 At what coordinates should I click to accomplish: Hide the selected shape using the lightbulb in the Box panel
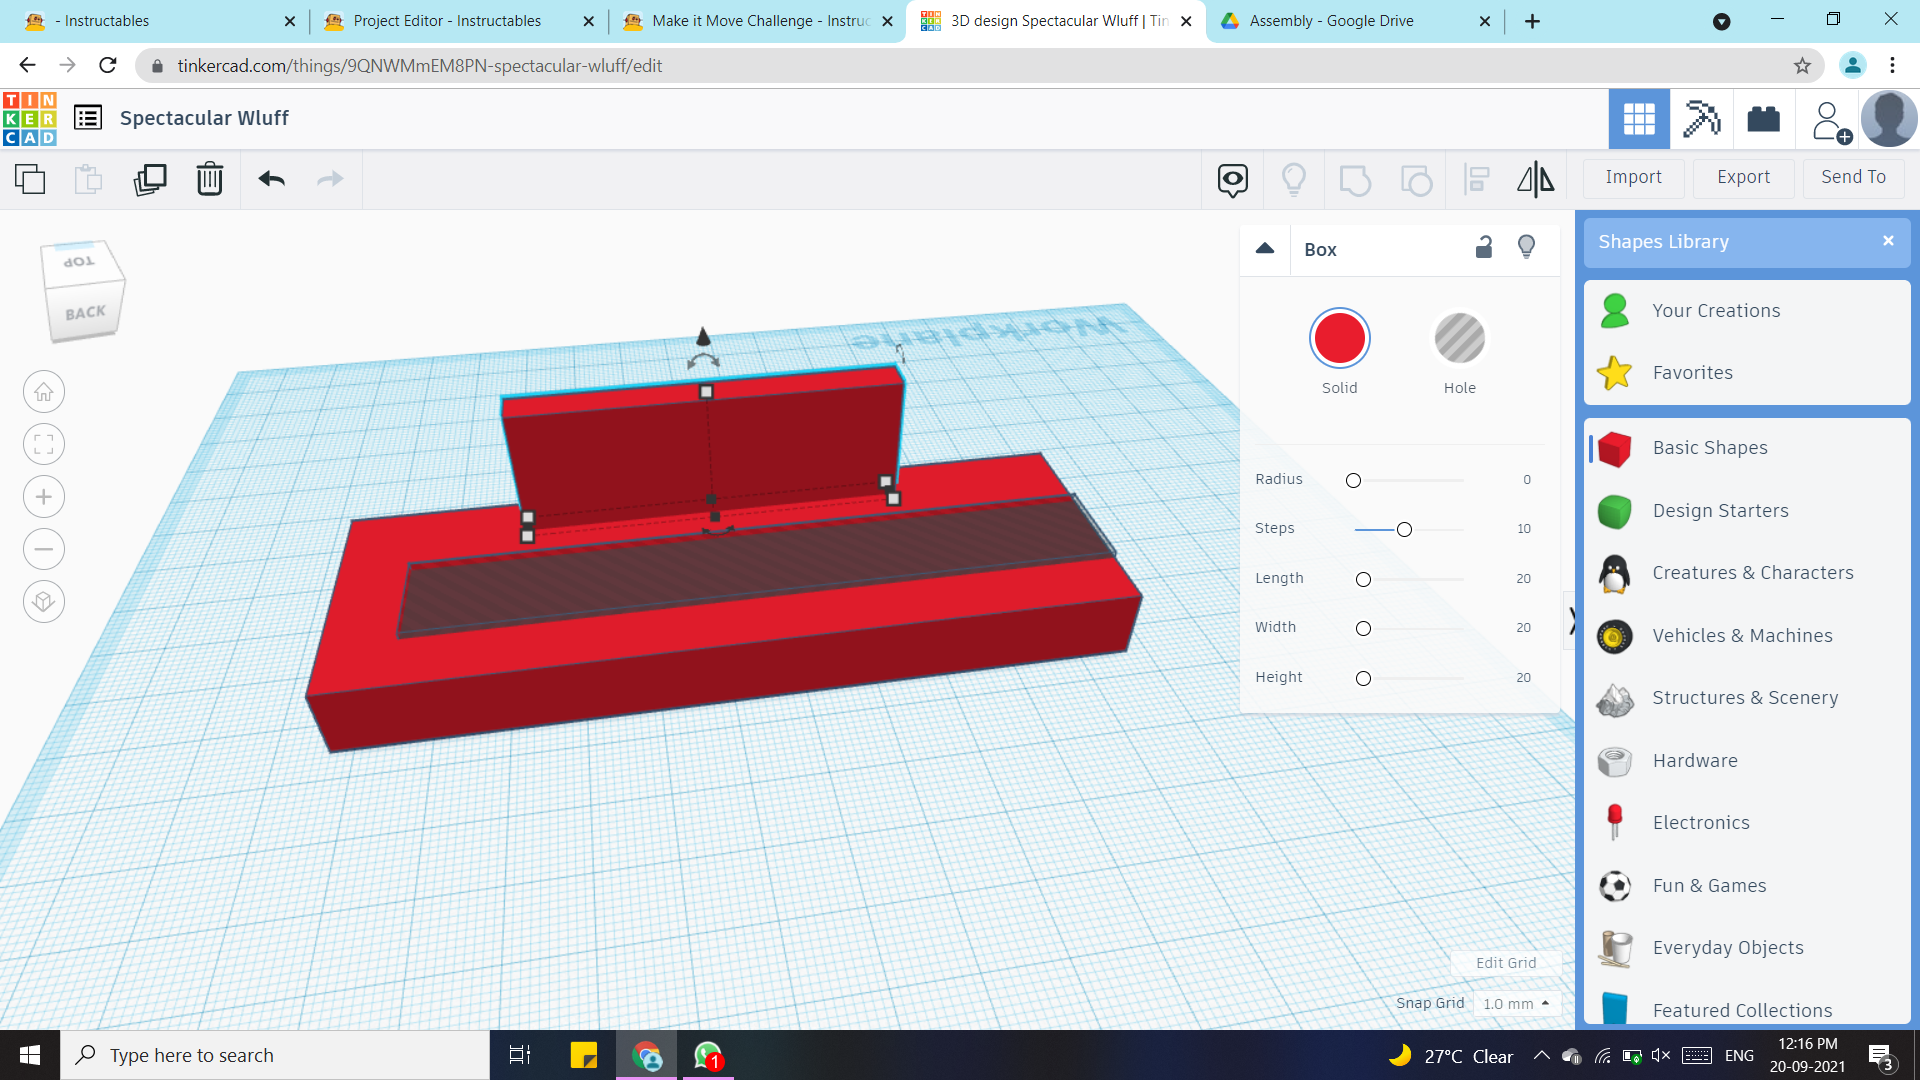1526,248
